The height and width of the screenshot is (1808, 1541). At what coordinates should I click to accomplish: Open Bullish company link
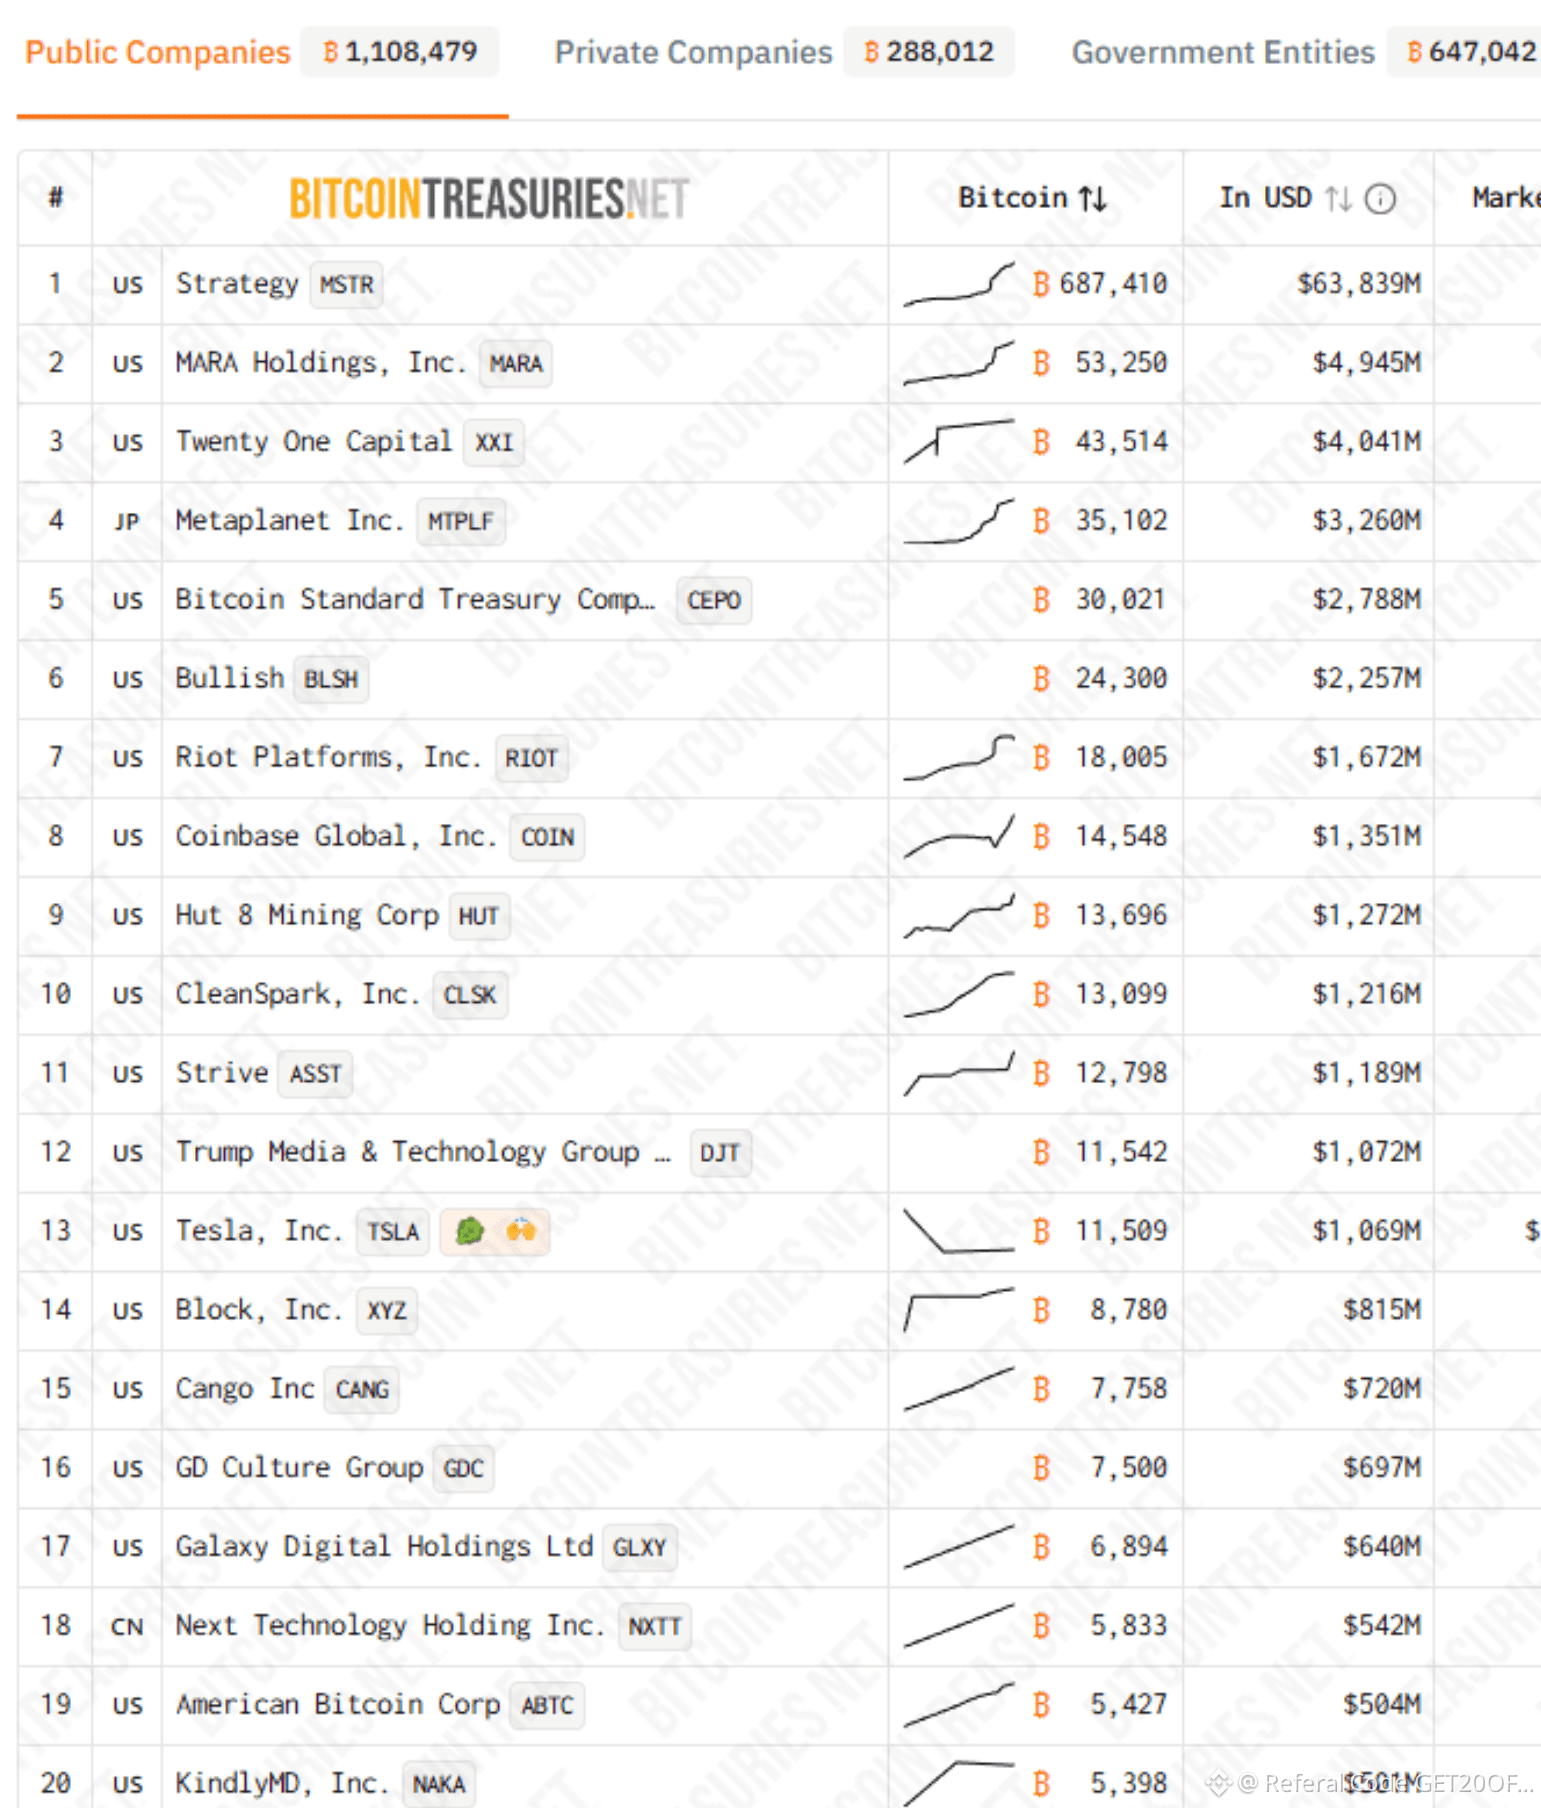pos(230,679)
